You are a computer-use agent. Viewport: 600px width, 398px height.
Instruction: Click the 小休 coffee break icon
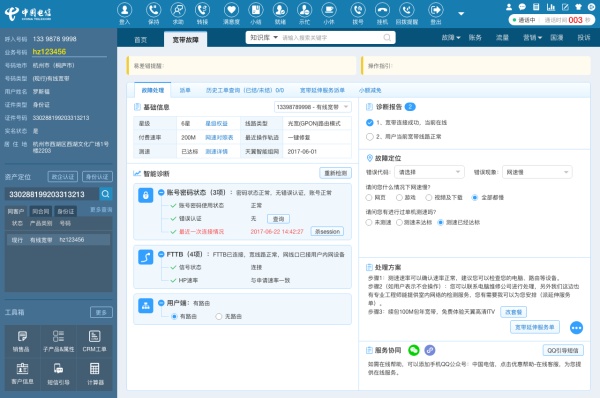pyautogui.click(x=329, y=10)
